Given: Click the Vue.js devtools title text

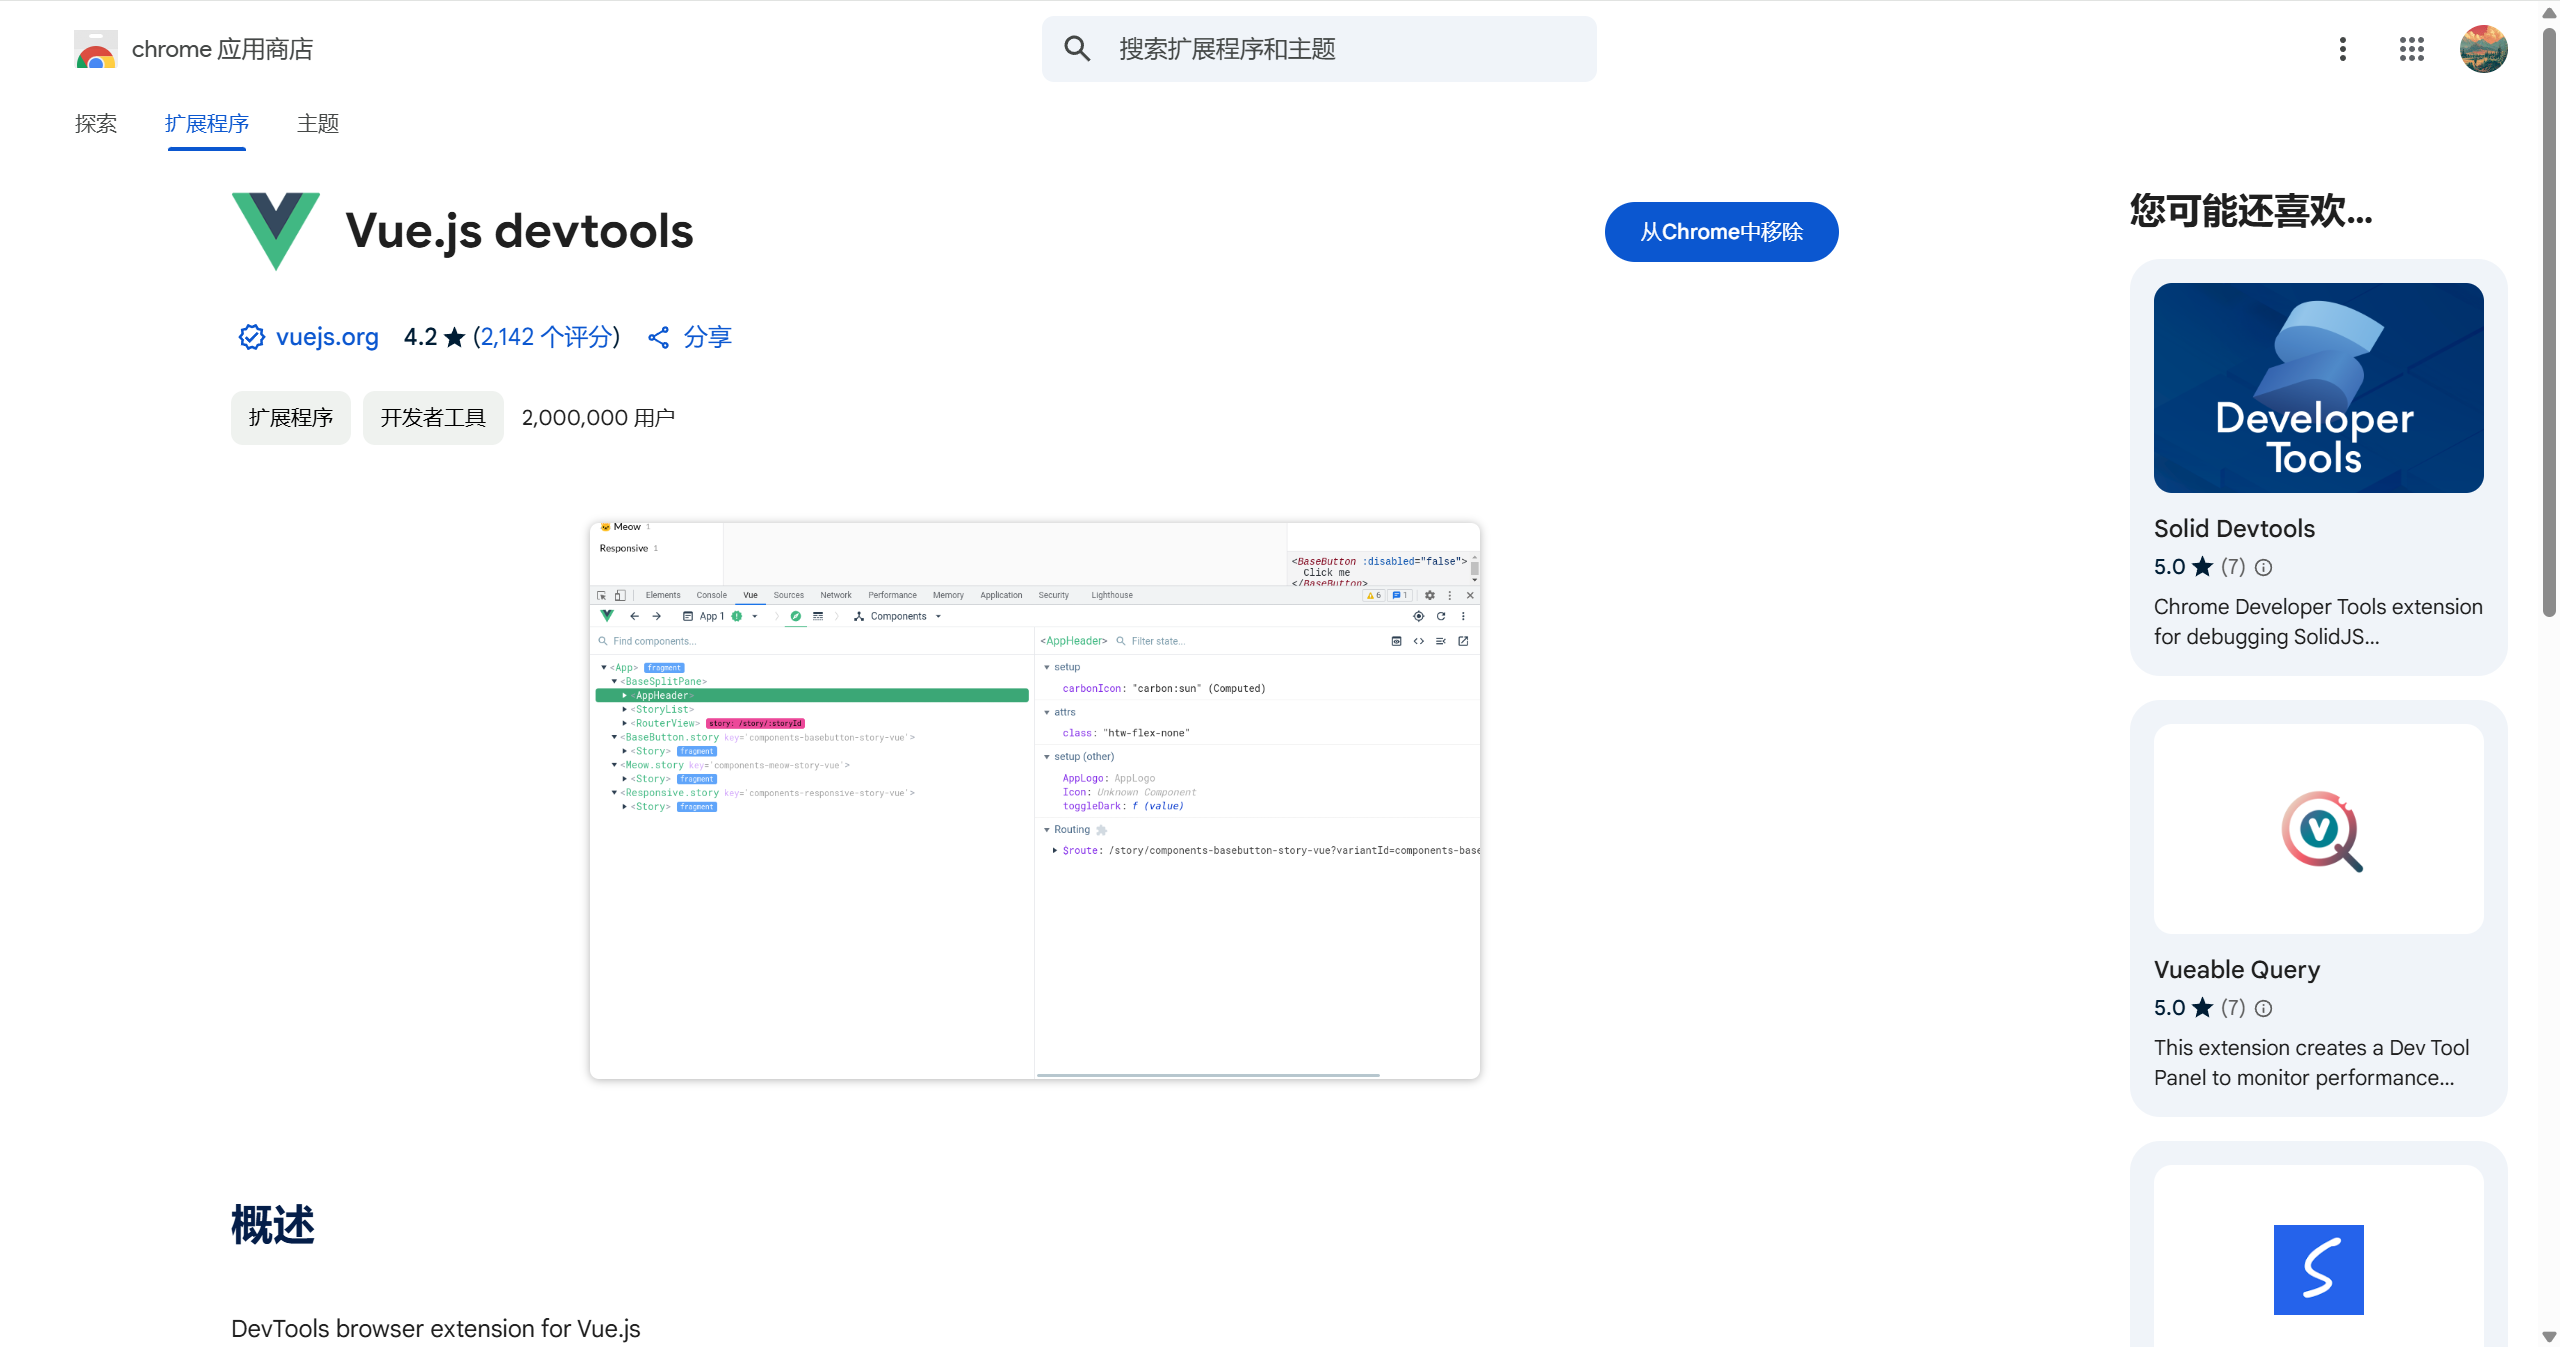Looking at the screenshot, I should pyautogui.click(x=519, y=231).
